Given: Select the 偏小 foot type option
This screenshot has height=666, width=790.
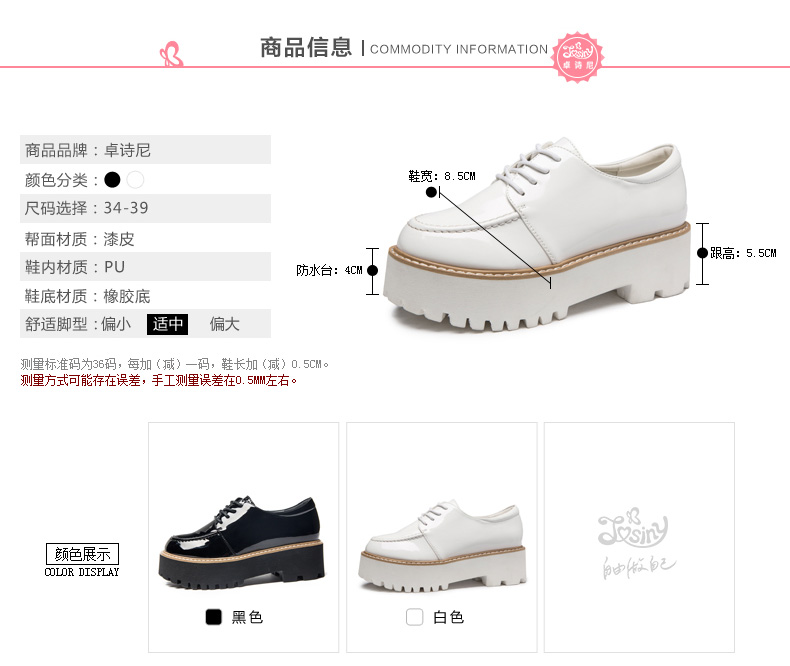Looking at the screenshot, I should pos(116,324).
